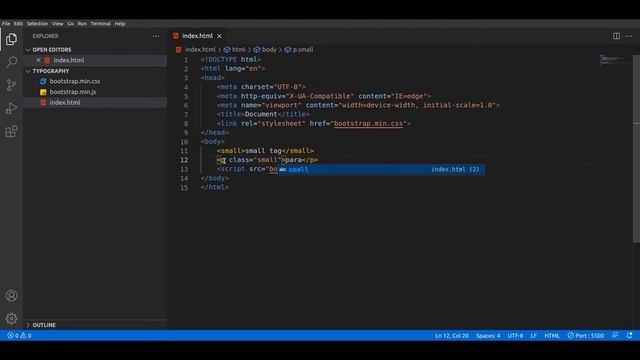Click the Split Editor icon

click(616, 36)
